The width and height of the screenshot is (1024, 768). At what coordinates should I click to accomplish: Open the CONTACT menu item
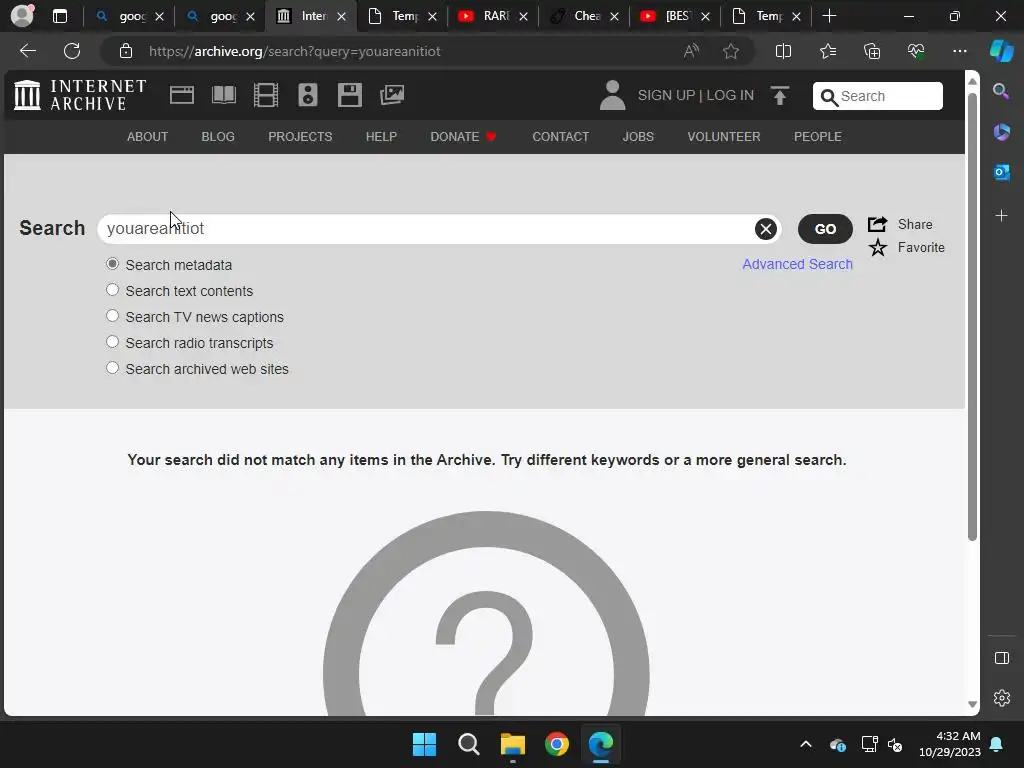coord(560,136)
